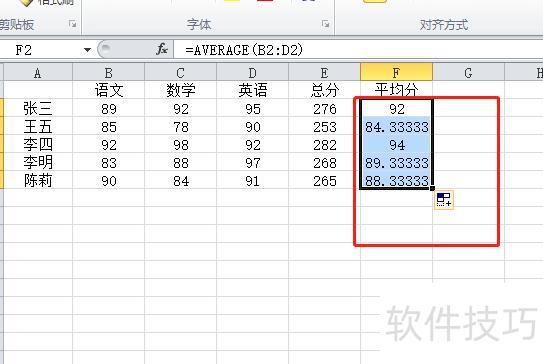The width and height of the screenshot is (543, 364).
Task: Select the name cell 李四
Action: pyautogui.click(x=38, y=144)
